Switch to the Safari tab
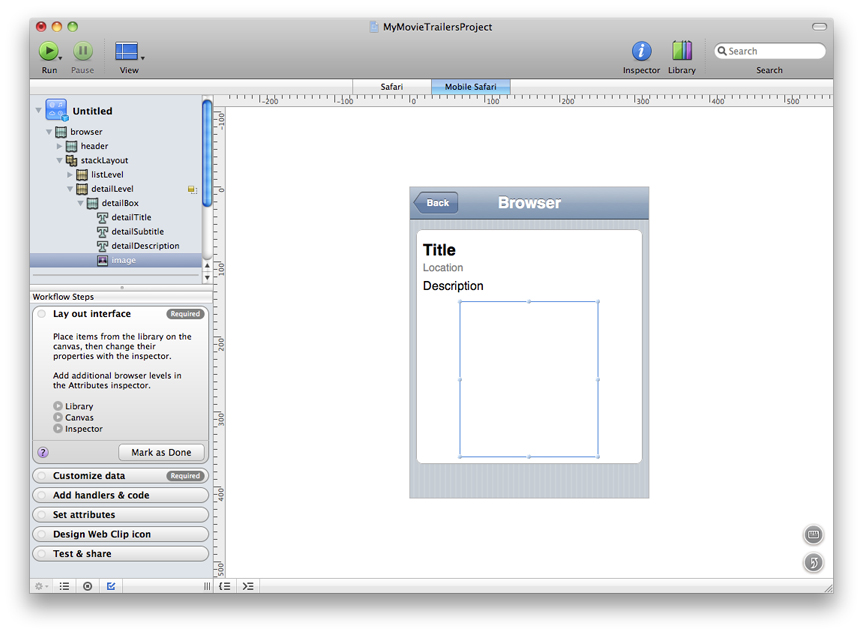 pos(392,87)
